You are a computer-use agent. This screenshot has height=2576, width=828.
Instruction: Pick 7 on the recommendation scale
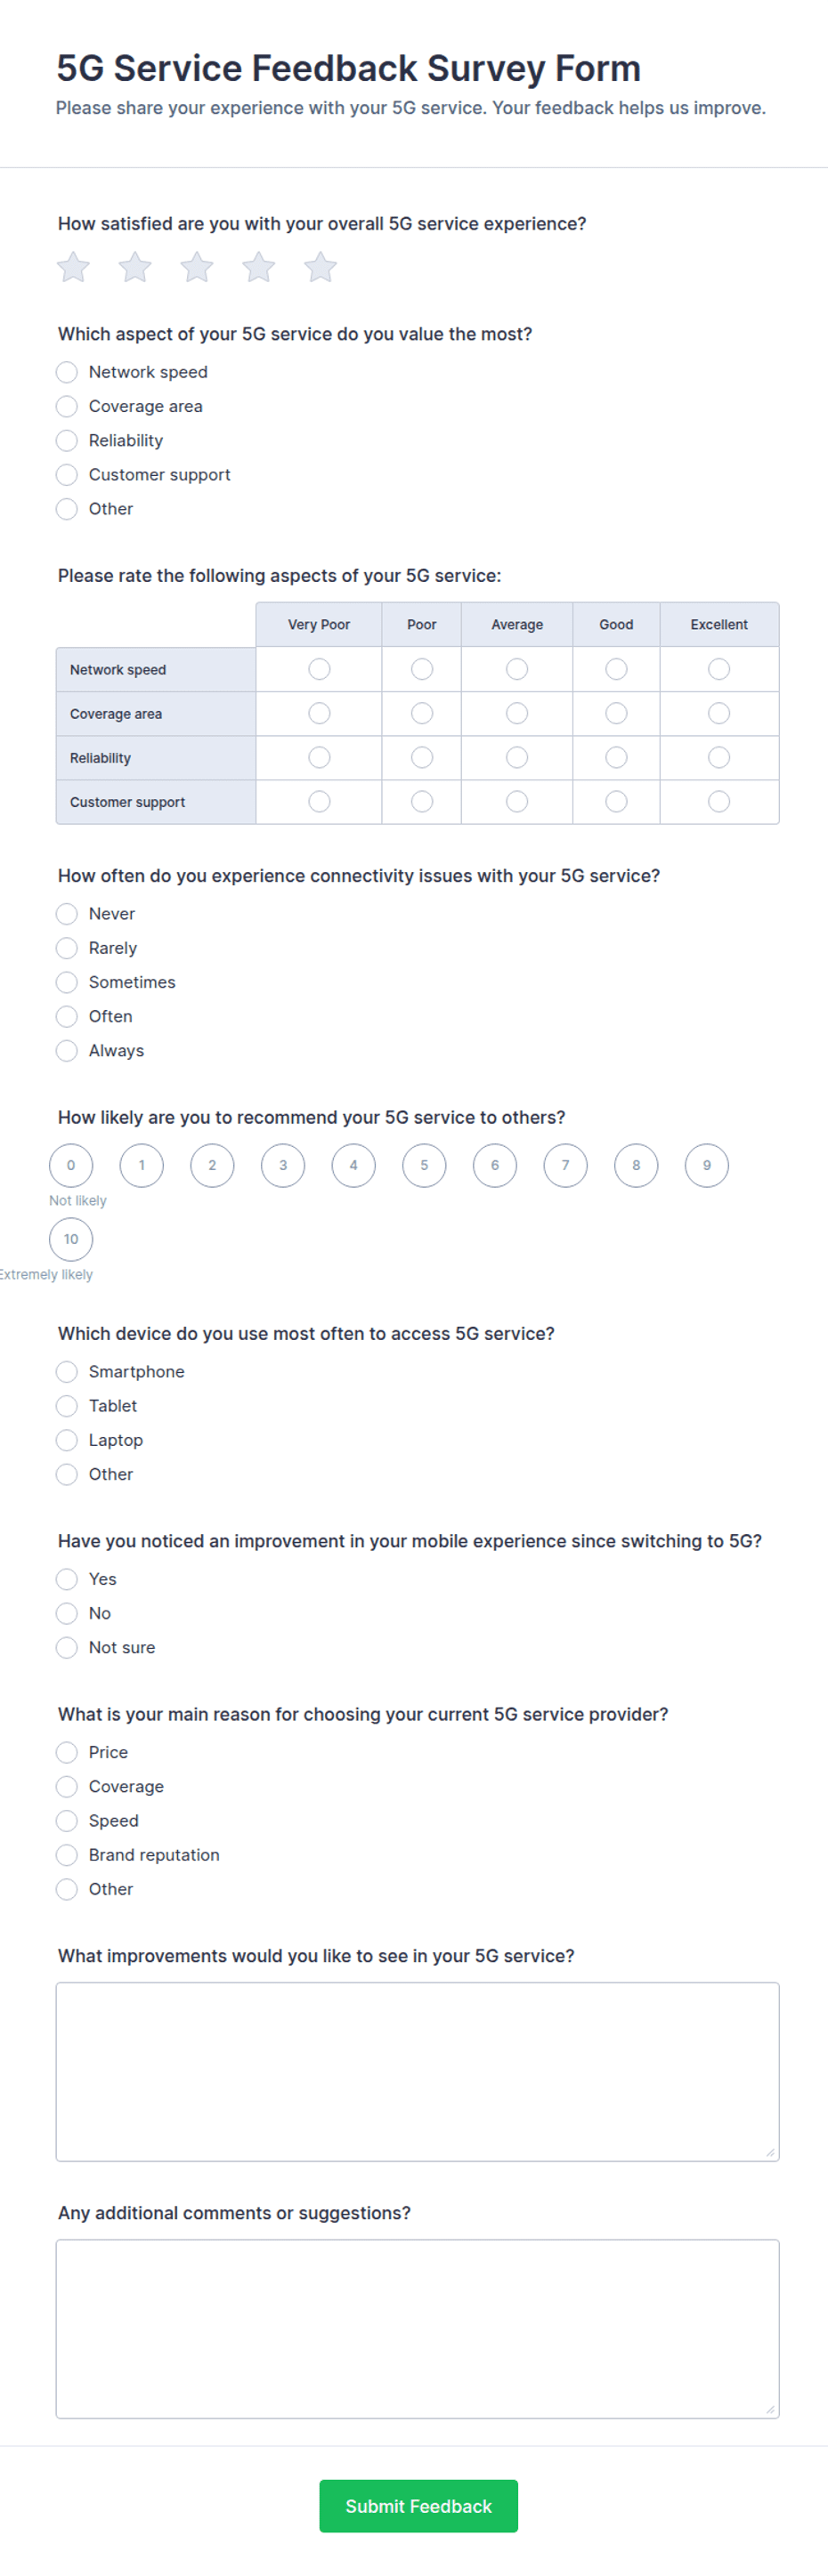pos(566,1165)
